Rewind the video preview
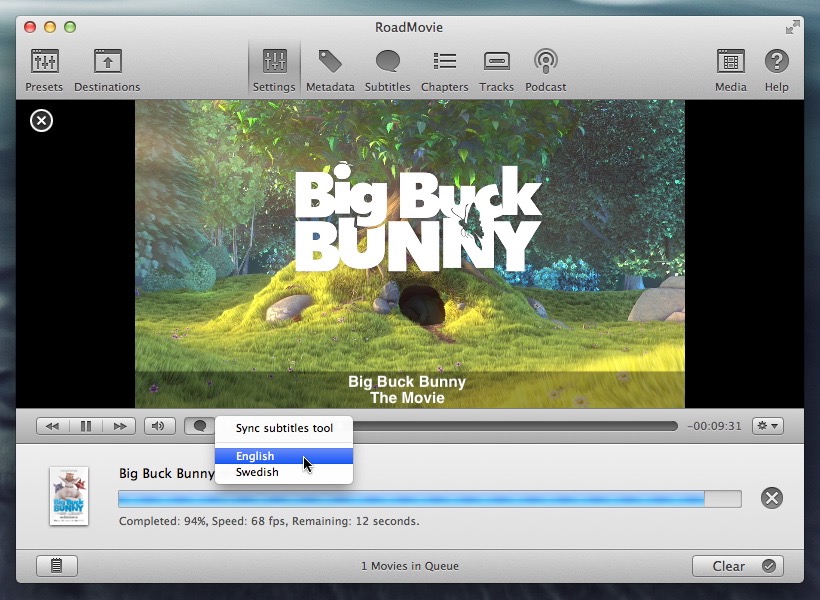 [x=53, y=426]
